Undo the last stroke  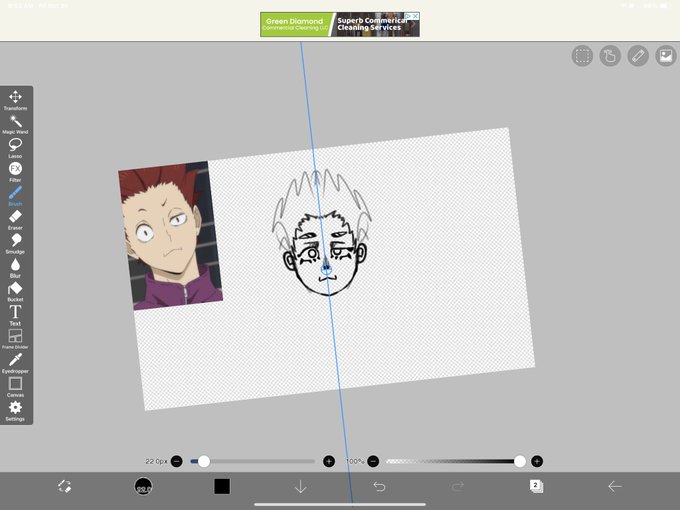[379, 486]
